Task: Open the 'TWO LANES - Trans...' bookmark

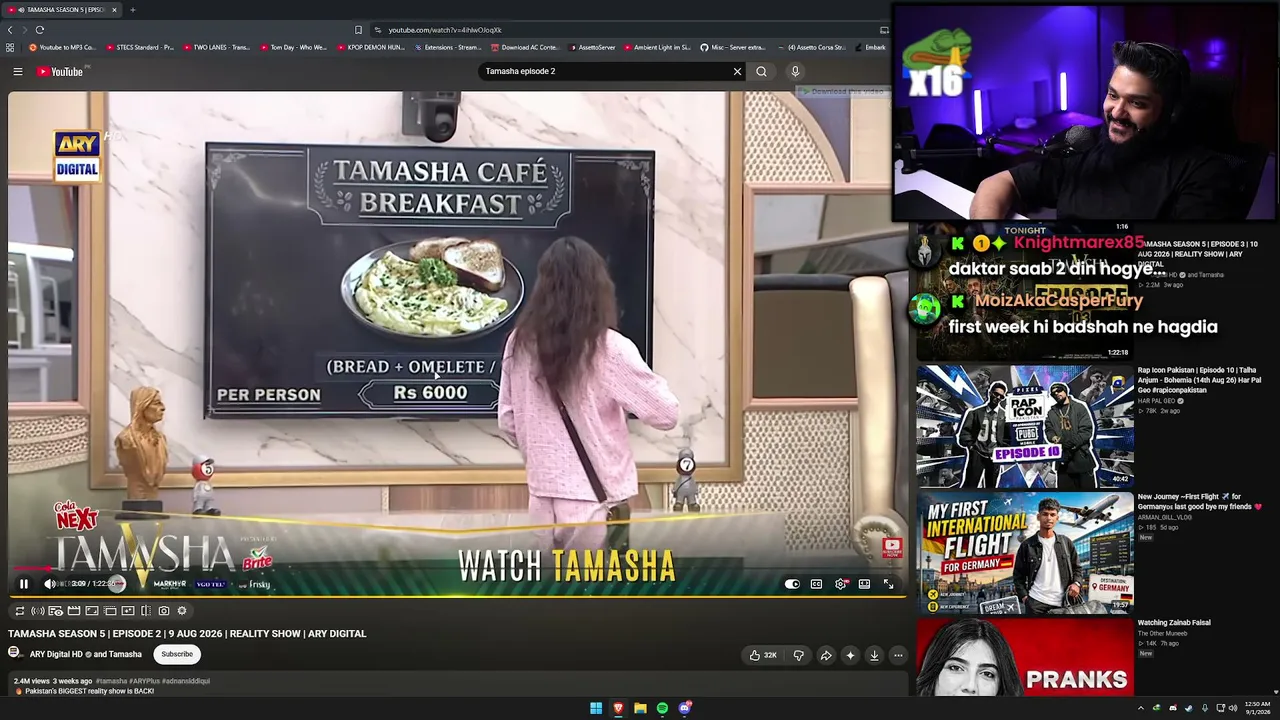Action: click(x=217, y=47)
